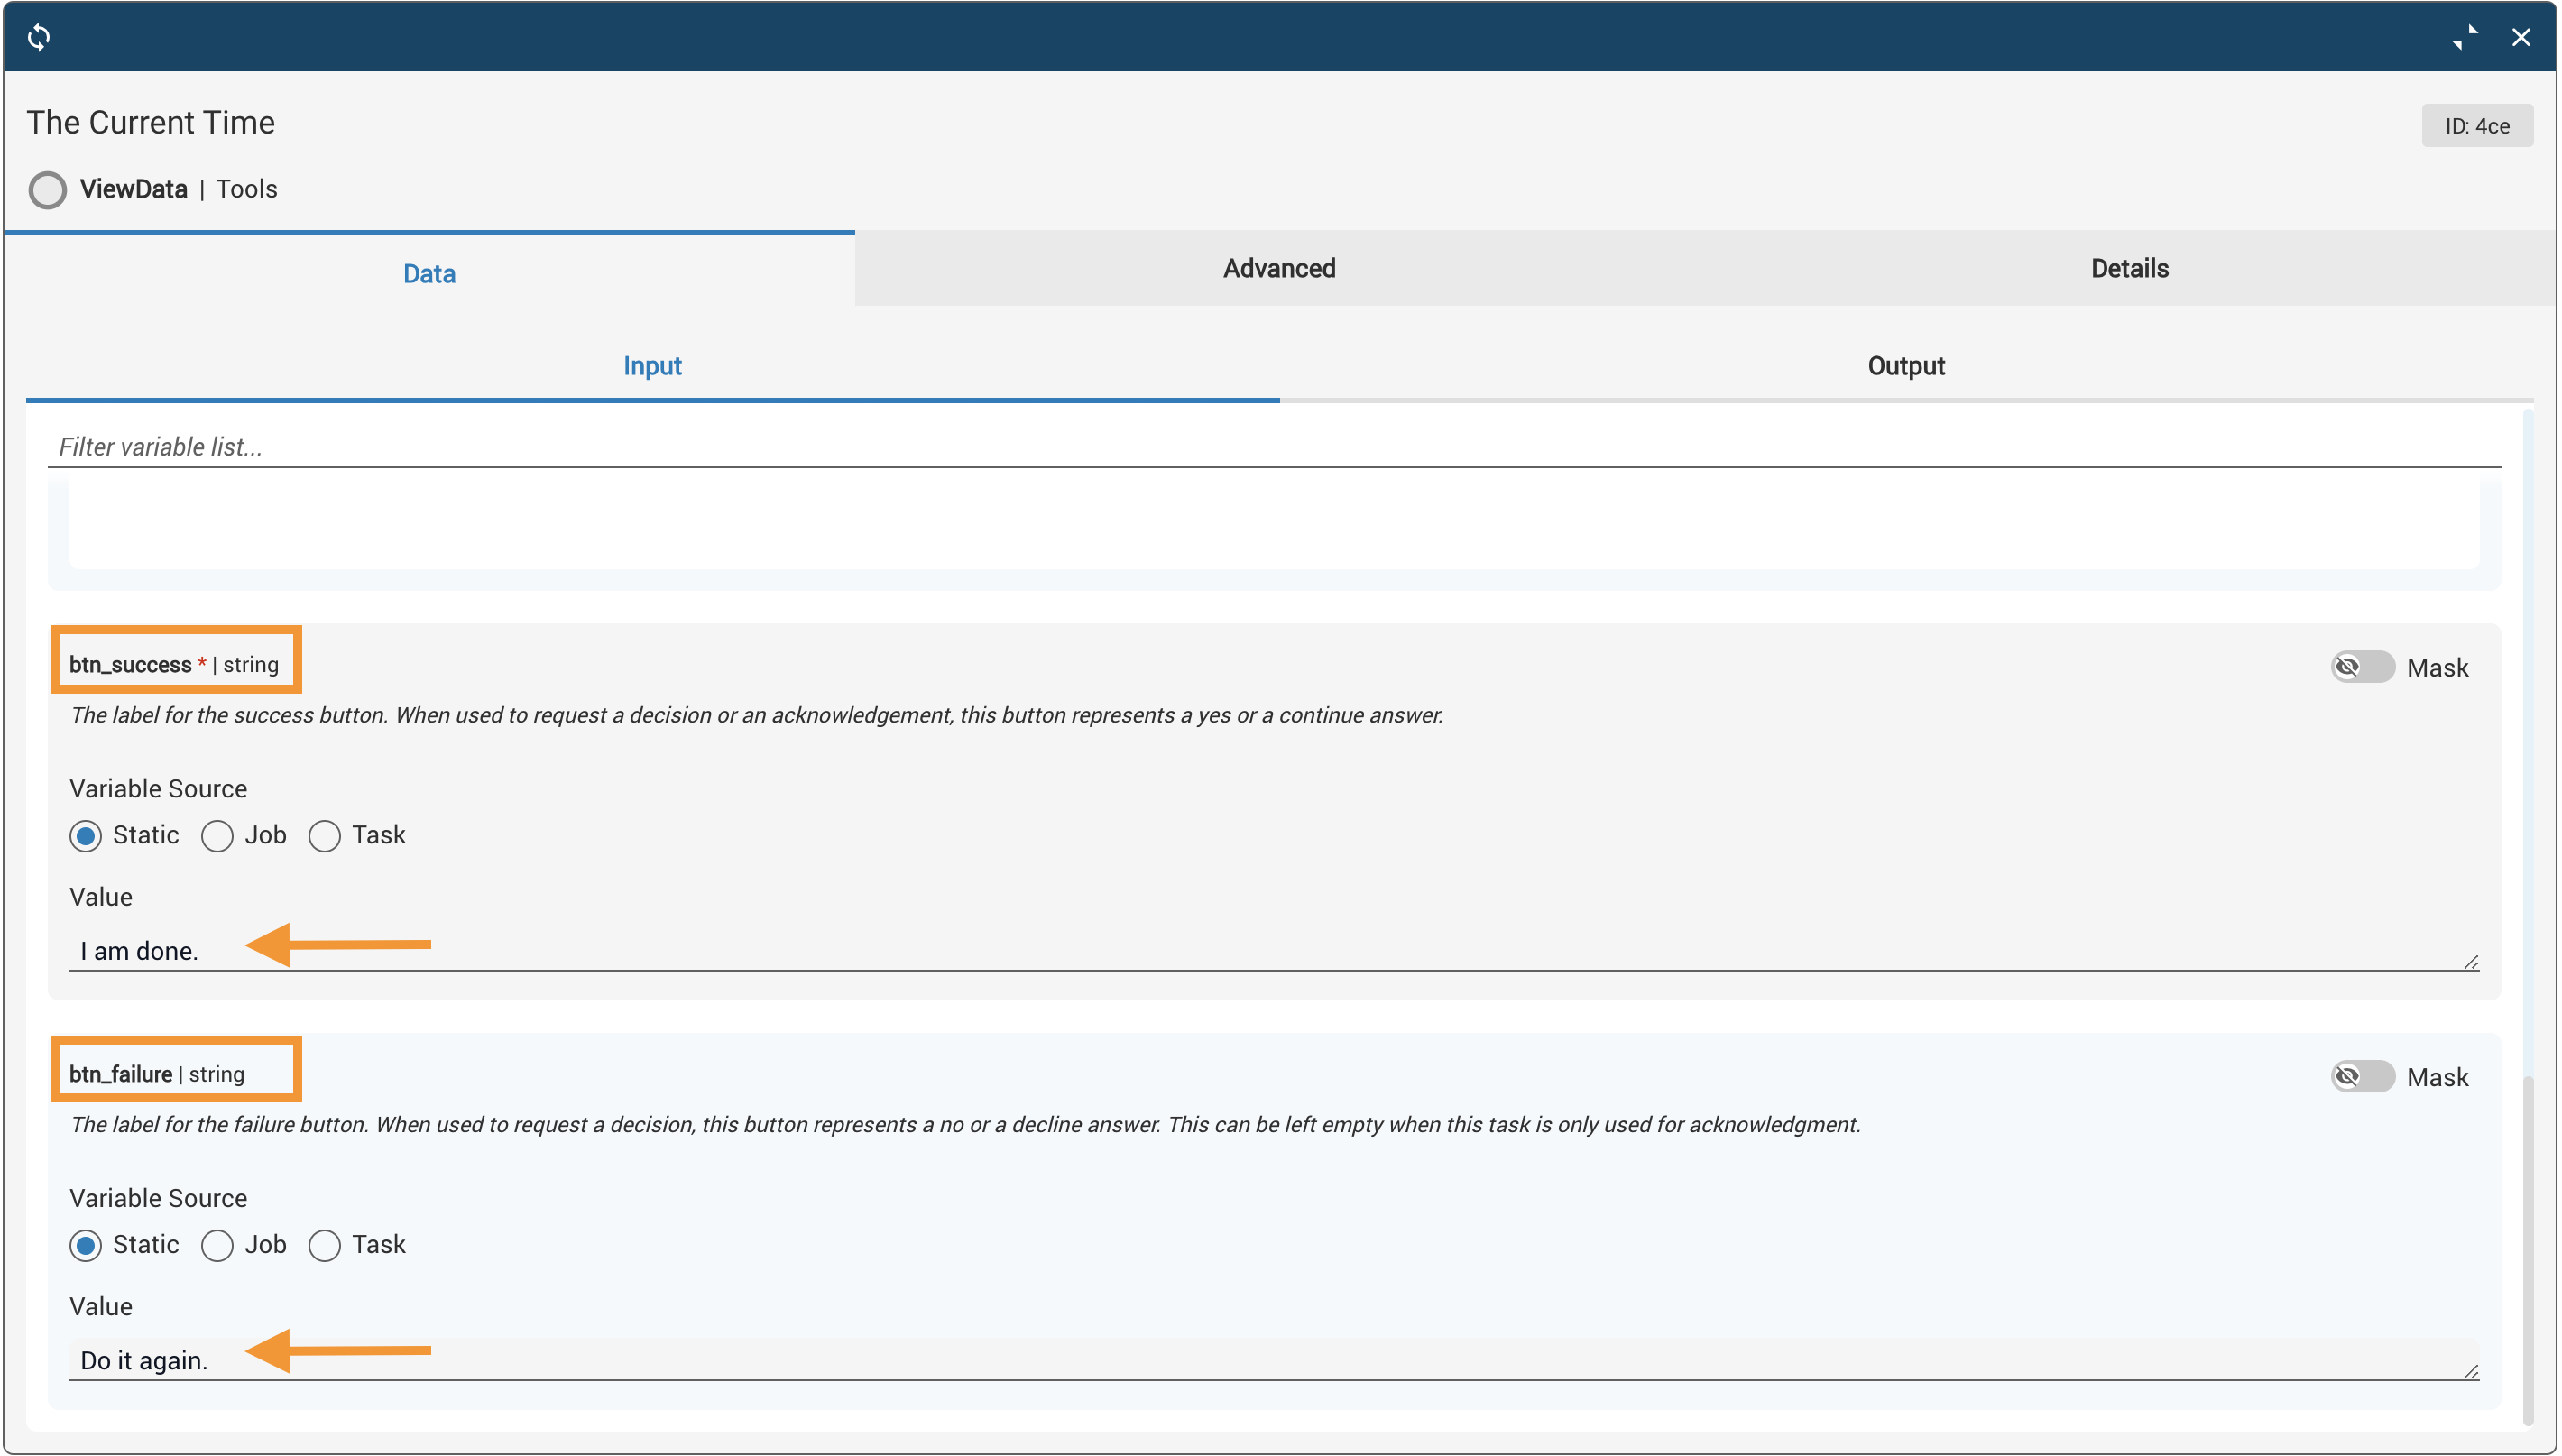Click the refresh sync icon in header
Image resolution: width=2562 pixels, height=1456 pixels.
39,37
